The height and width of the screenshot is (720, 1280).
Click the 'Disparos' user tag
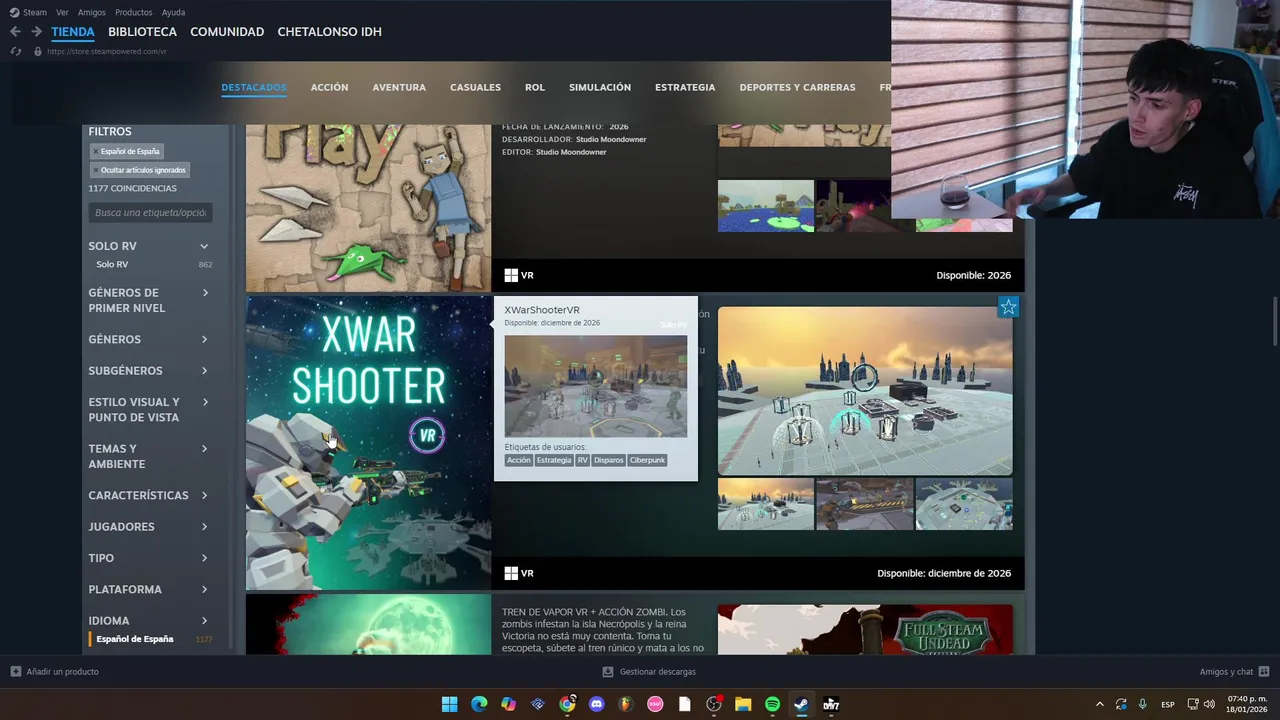[608, 460]
